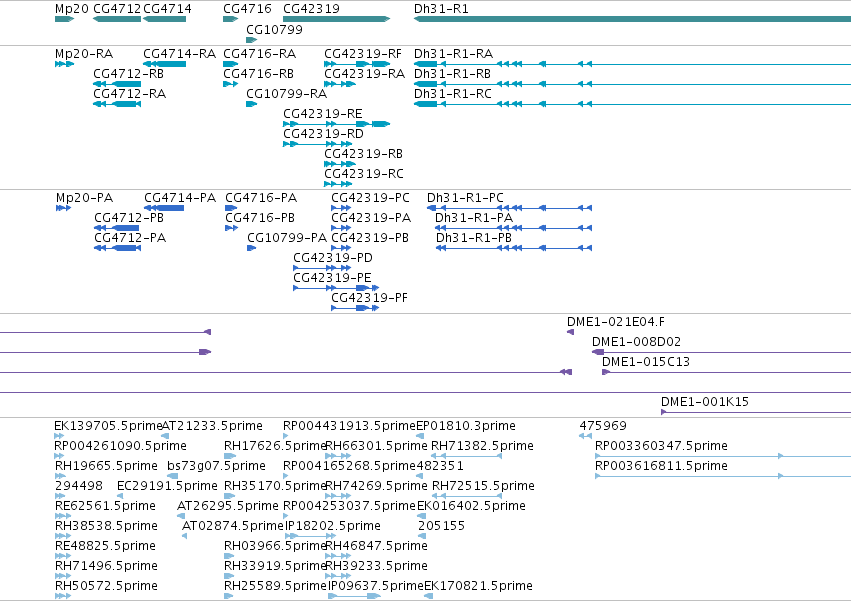The height and width of the screenshot is (601, 851).
Task: Select protein CG42319-PA
Action: click(x=371, y=218)
